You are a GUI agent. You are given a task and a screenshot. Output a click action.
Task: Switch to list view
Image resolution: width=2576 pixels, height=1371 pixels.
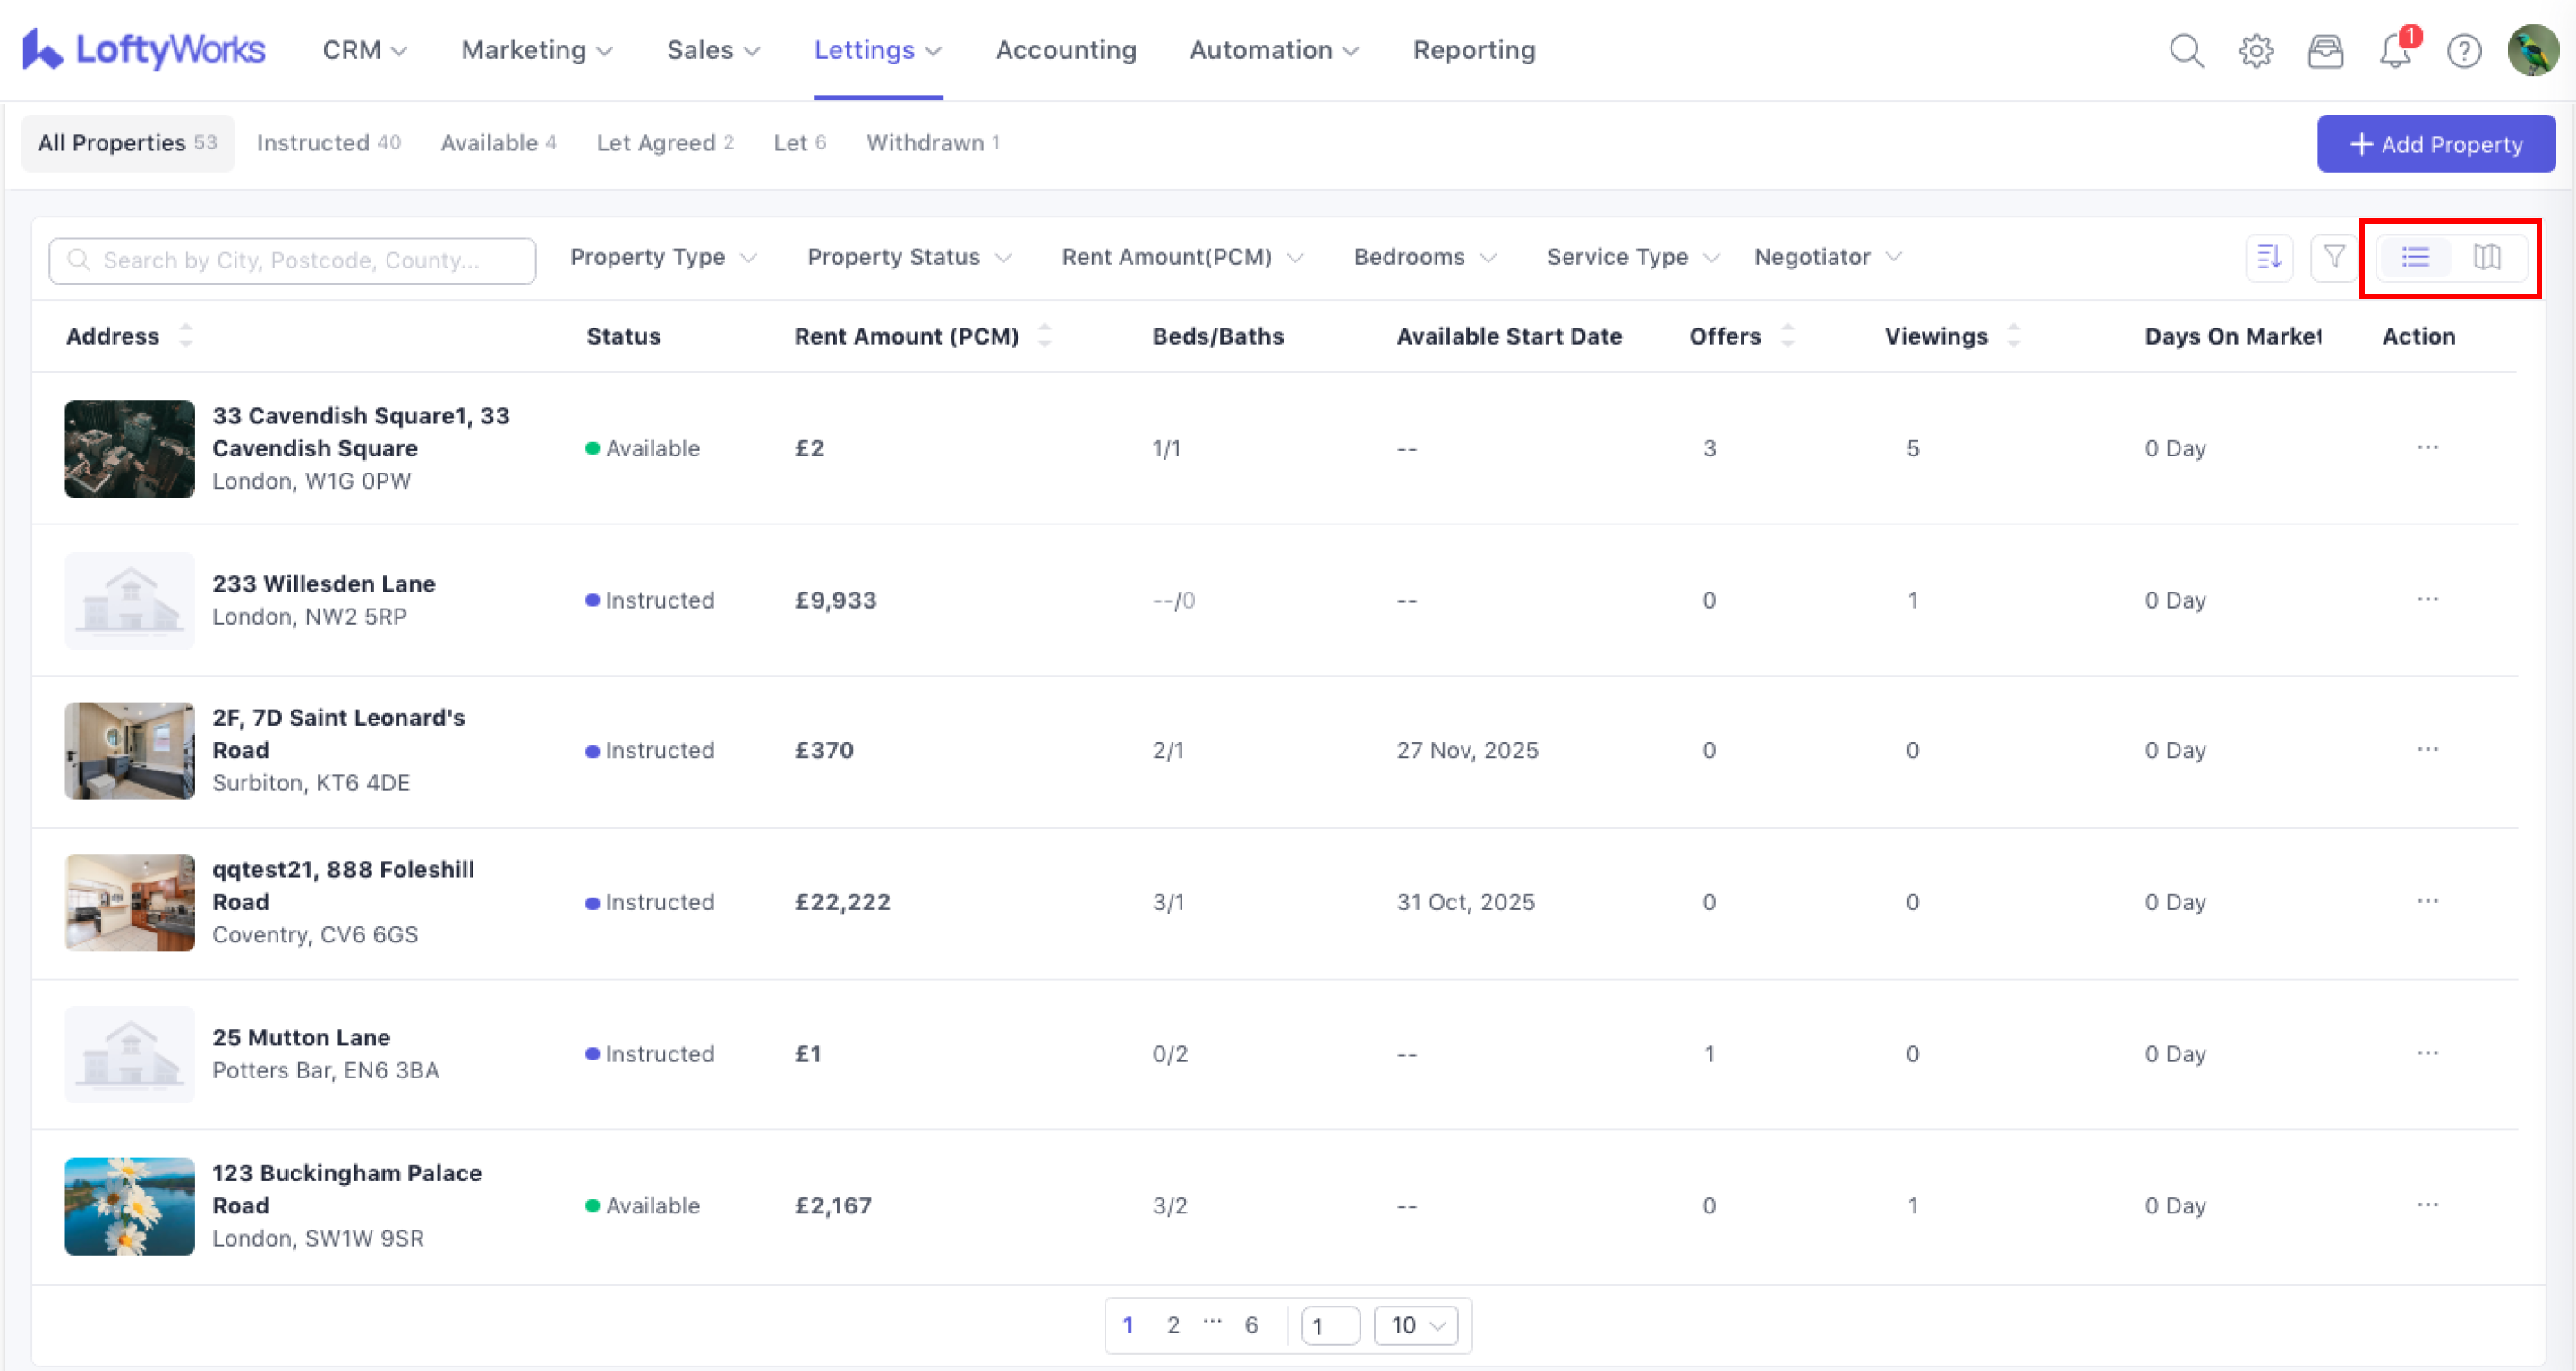pos(2415,258)
